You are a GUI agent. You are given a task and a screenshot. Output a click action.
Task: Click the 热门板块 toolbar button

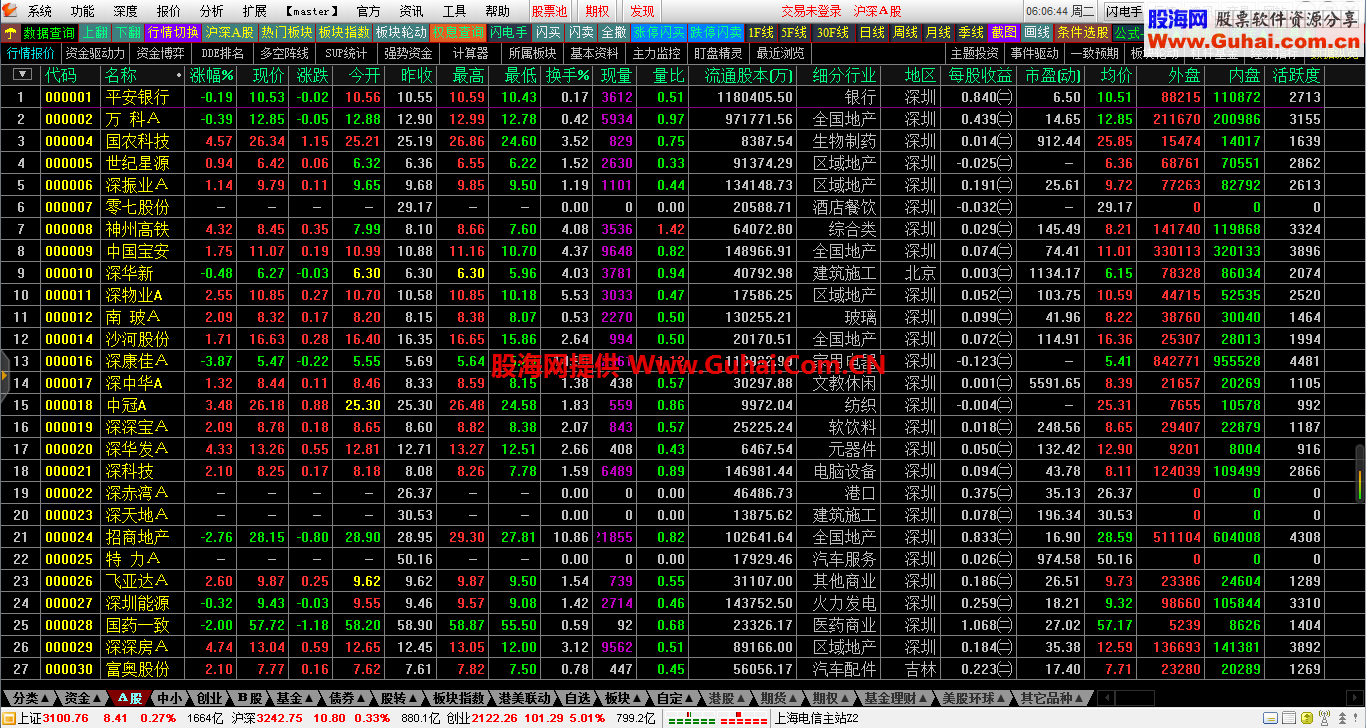[287, 32]
